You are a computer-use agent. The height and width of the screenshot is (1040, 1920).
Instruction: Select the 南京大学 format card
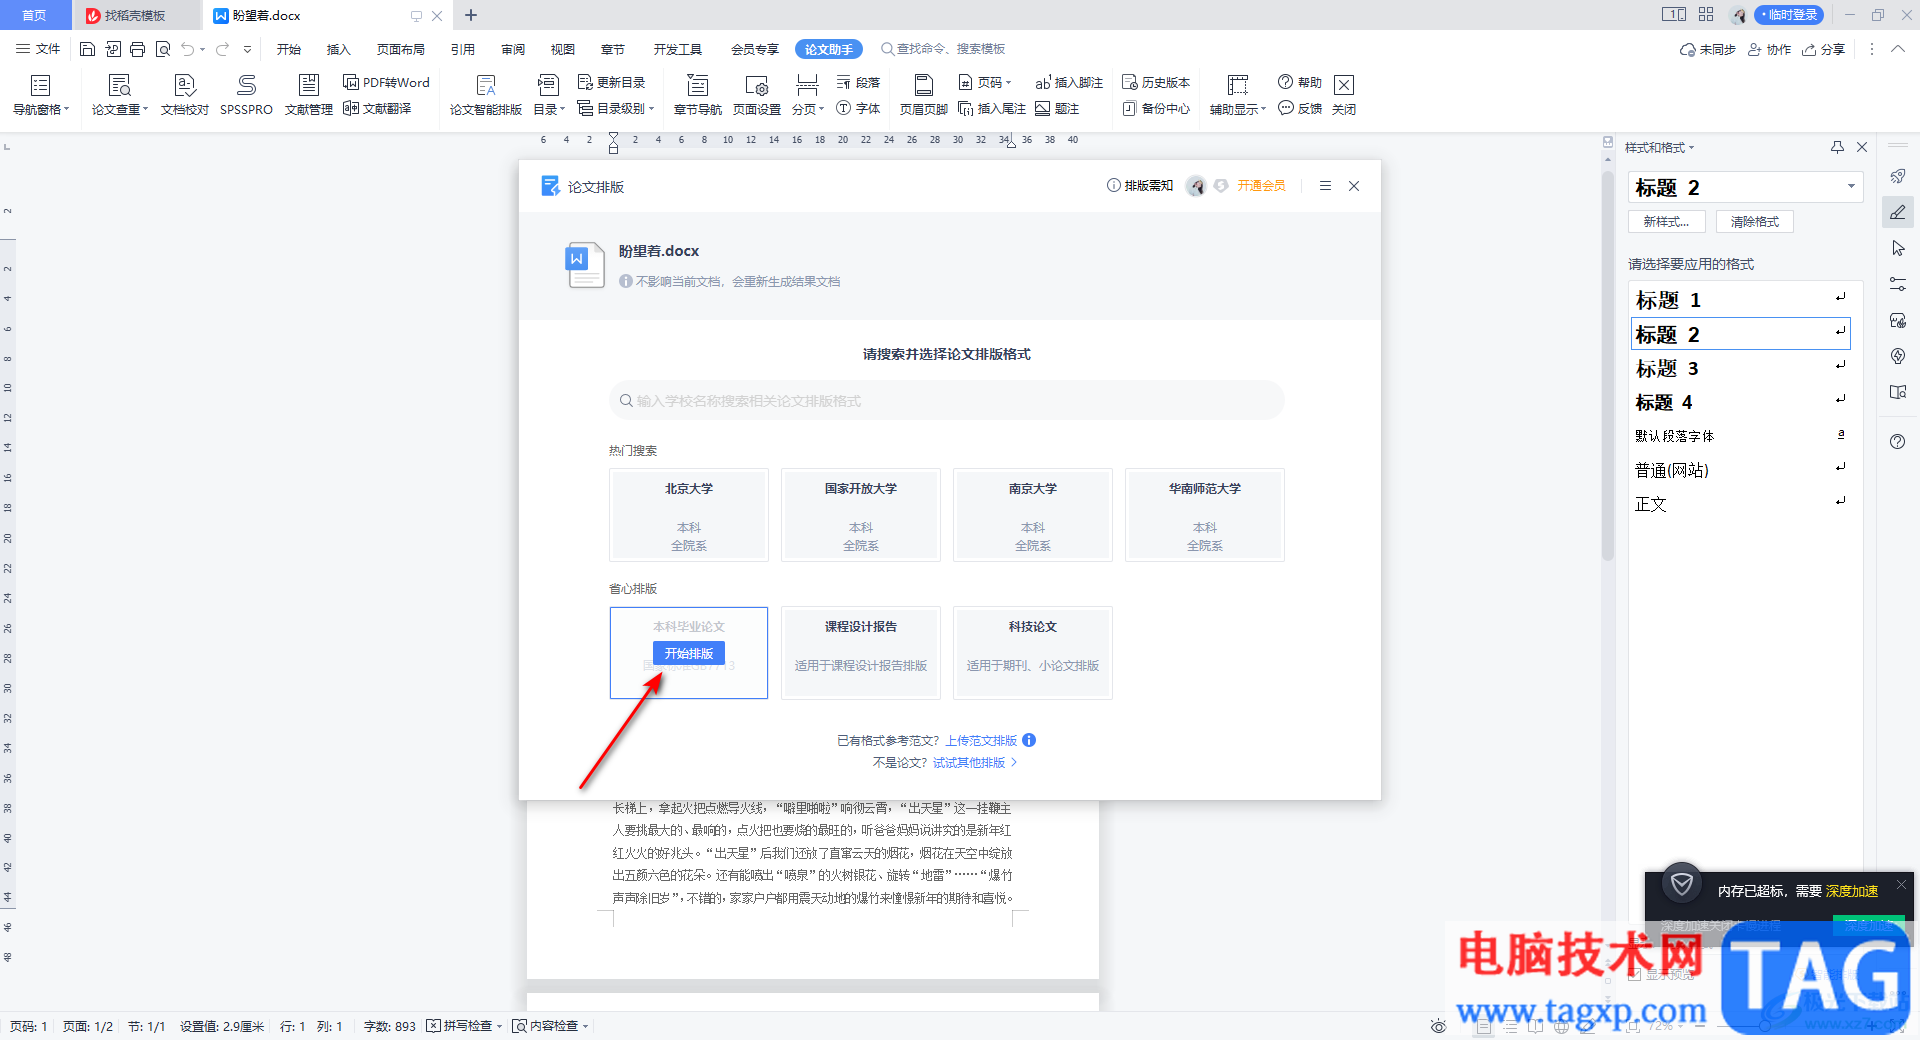point(1033,515)
